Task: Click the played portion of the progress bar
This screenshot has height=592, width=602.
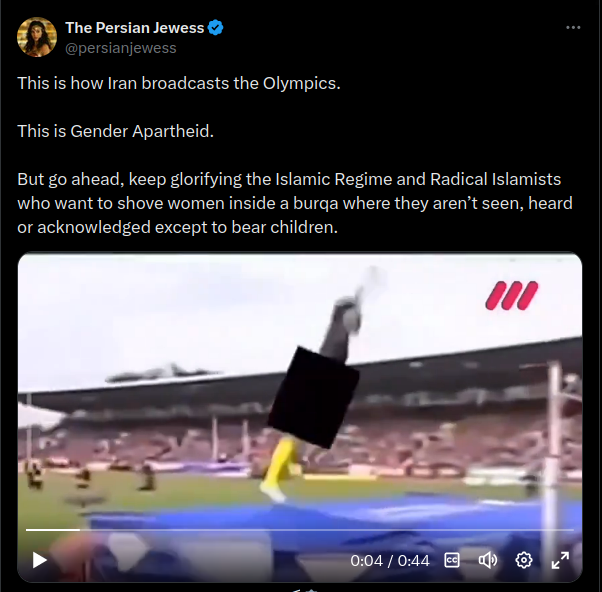Action: click(53, 530)
